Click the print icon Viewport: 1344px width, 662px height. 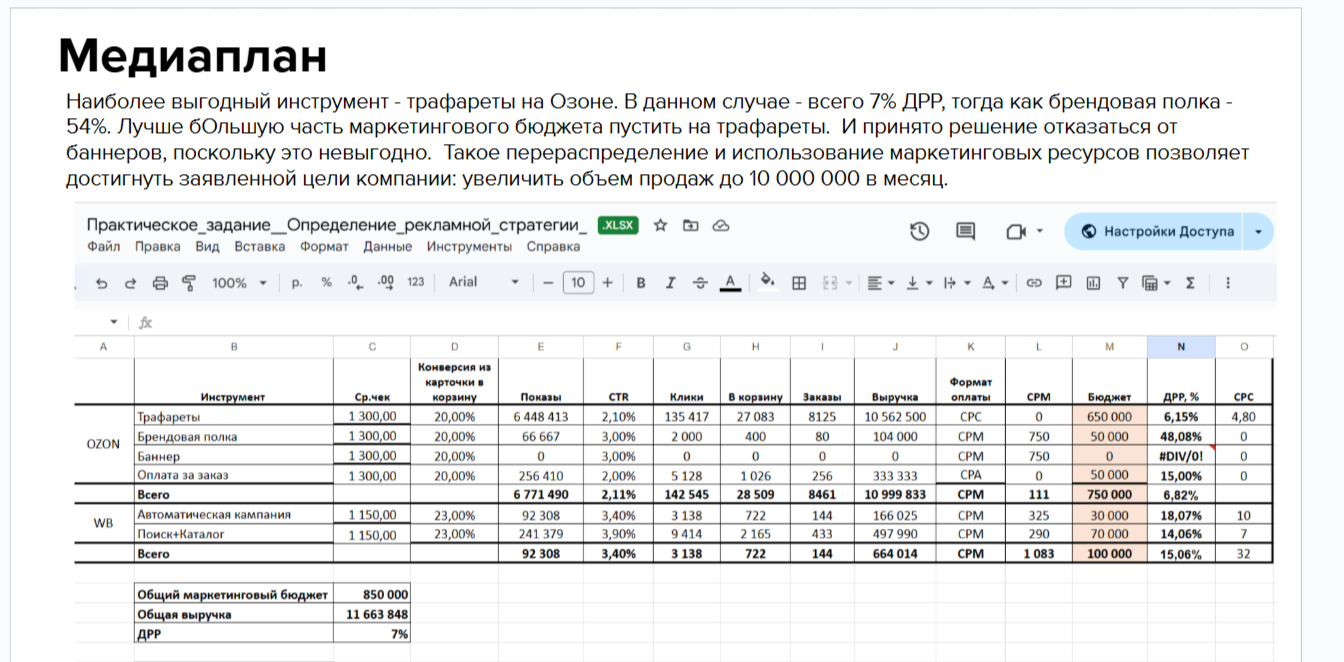pyautogui.click(x=159, y=283)
